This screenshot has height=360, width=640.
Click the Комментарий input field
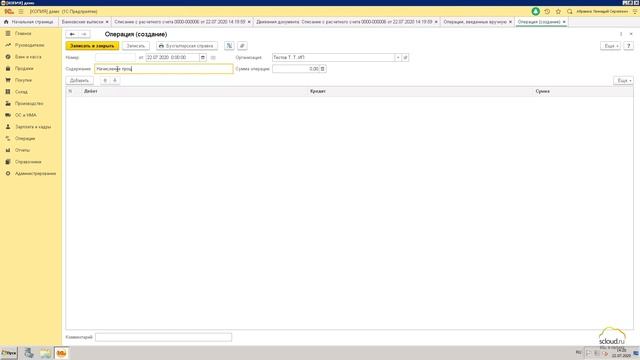click(x=163, y=337)
